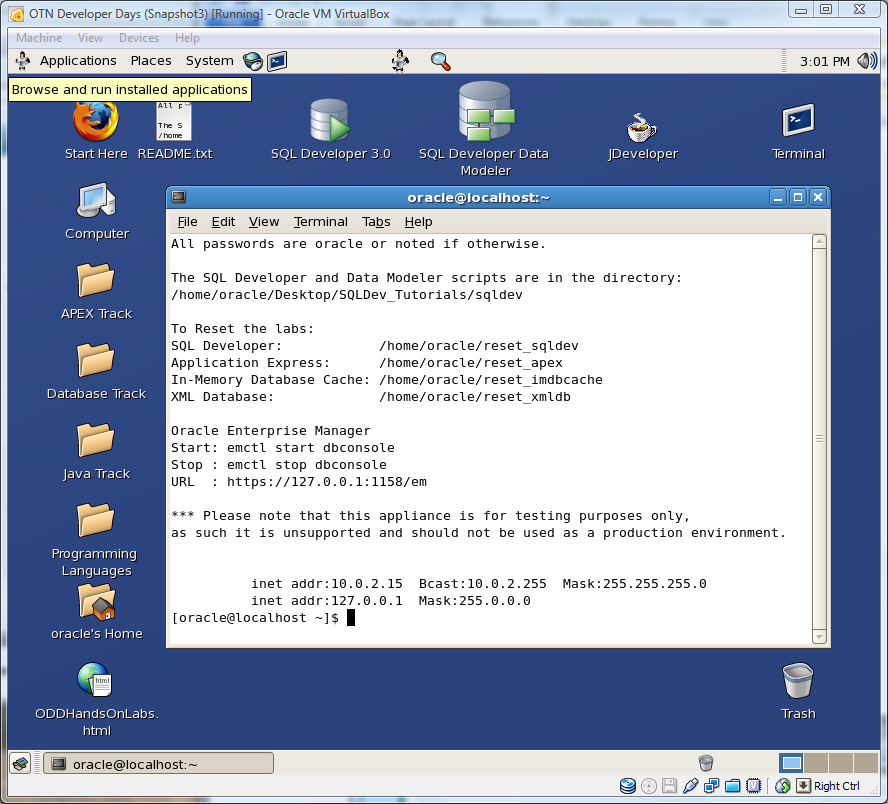Launch SQL Developer 3.0 from desktop
This screenshot has height=804, width=888.
point(330,120)
